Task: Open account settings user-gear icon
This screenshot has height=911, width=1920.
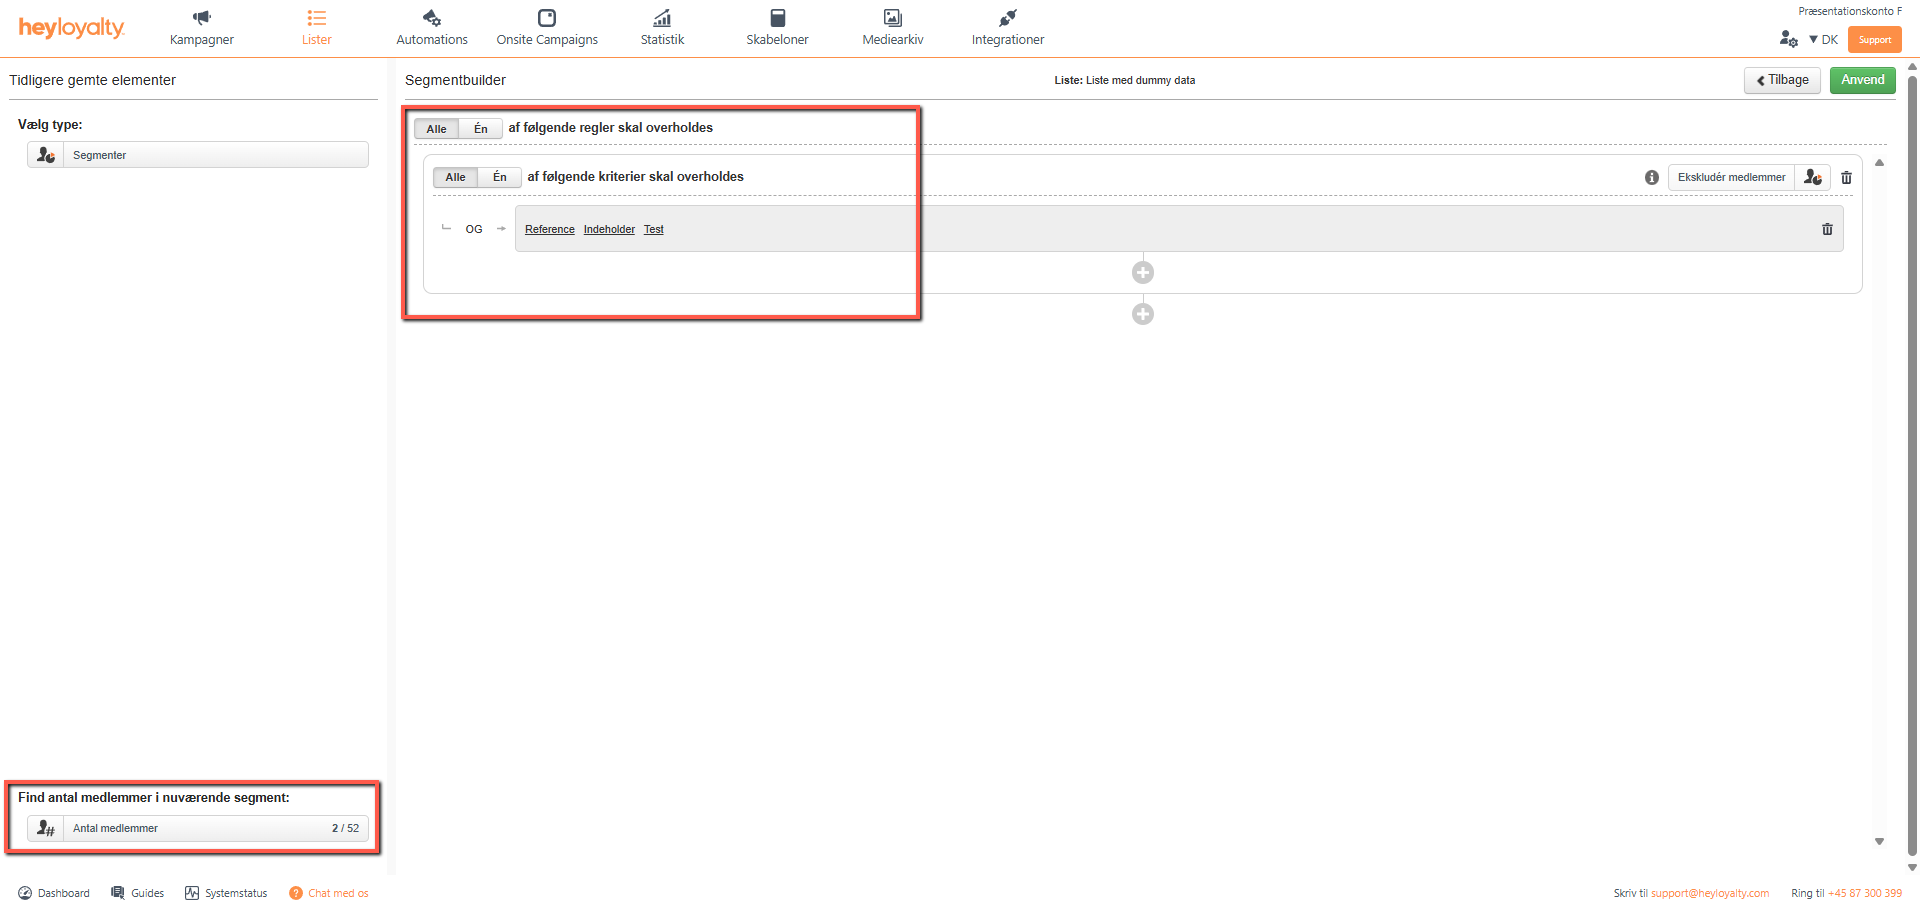Action: pos(1788,40)
